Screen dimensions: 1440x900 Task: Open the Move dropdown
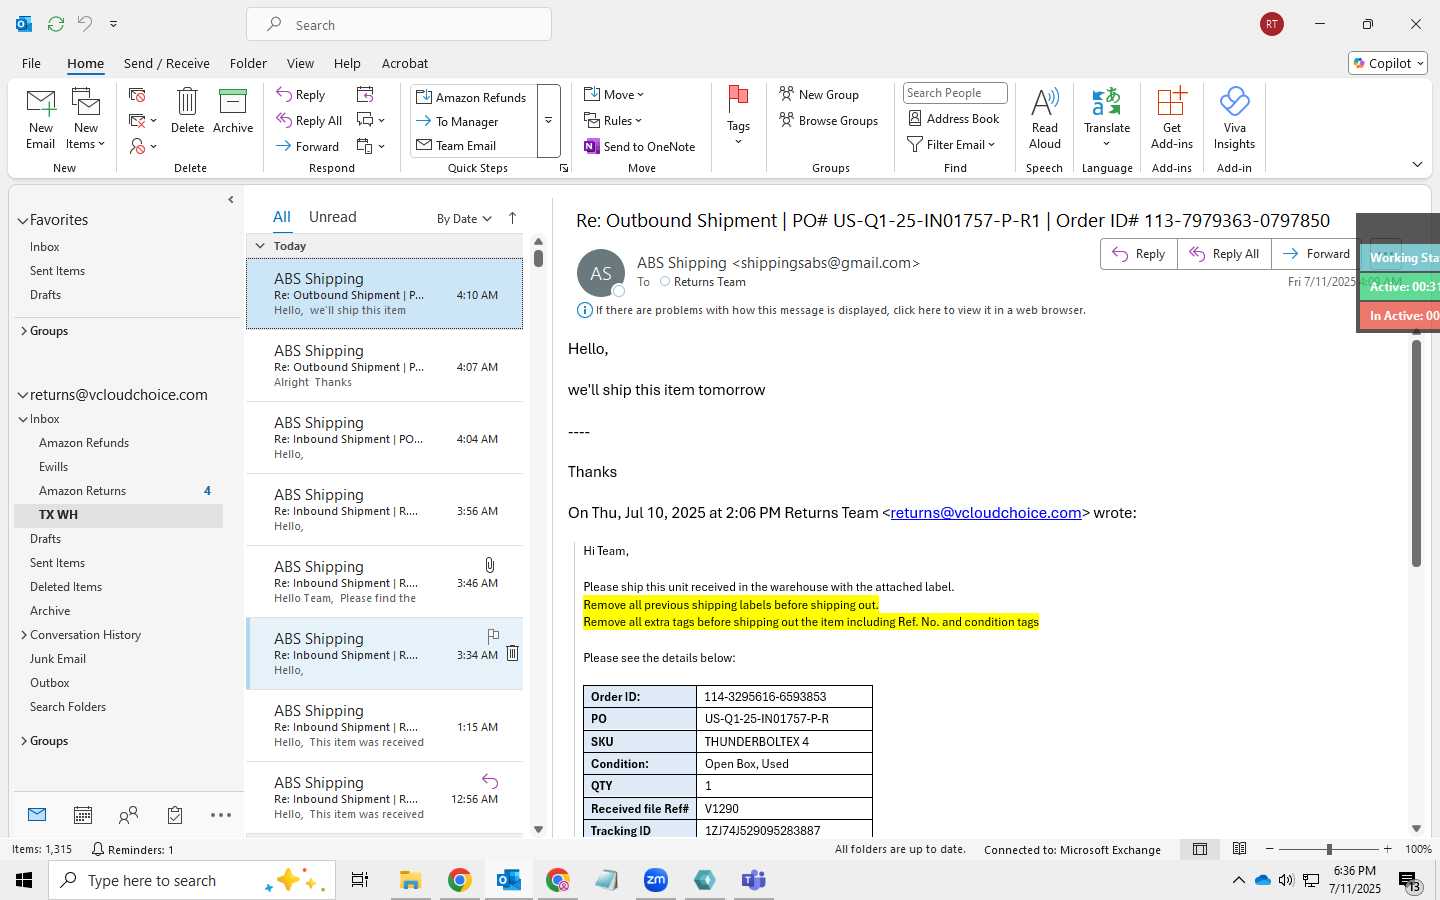click(614, 94)
